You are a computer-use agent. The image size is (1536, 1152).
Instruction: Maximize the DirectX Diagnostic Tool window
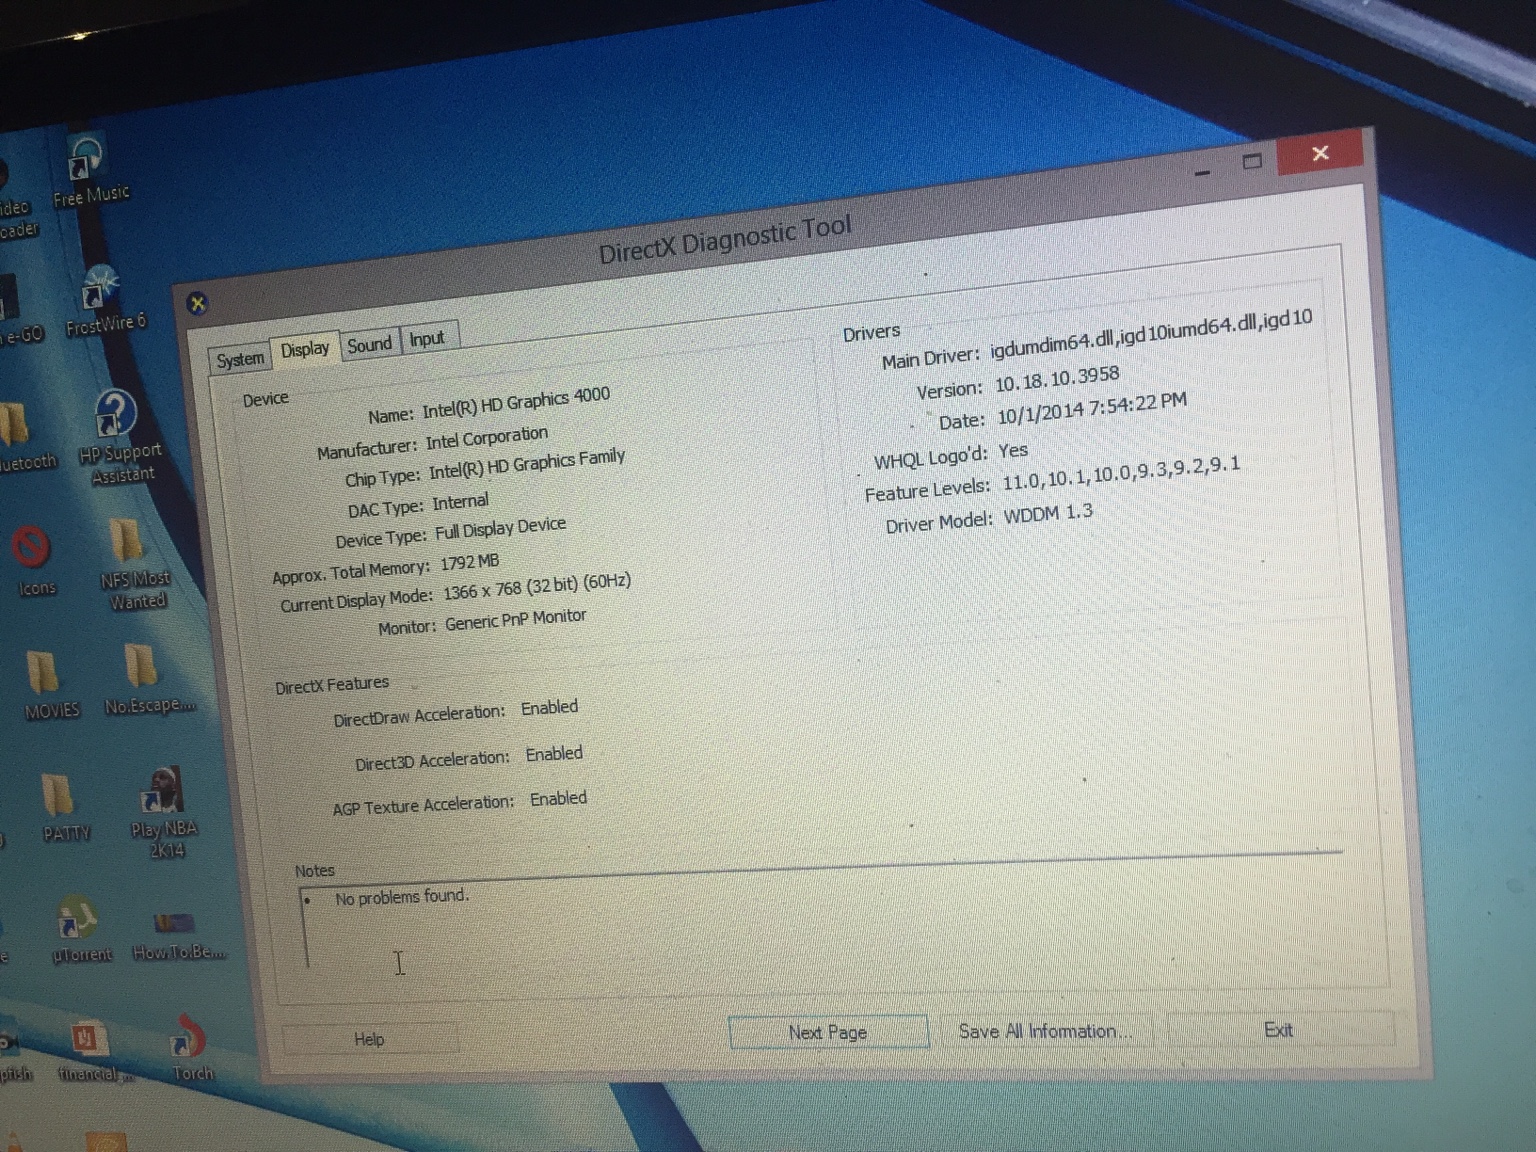pos(1252,162)
